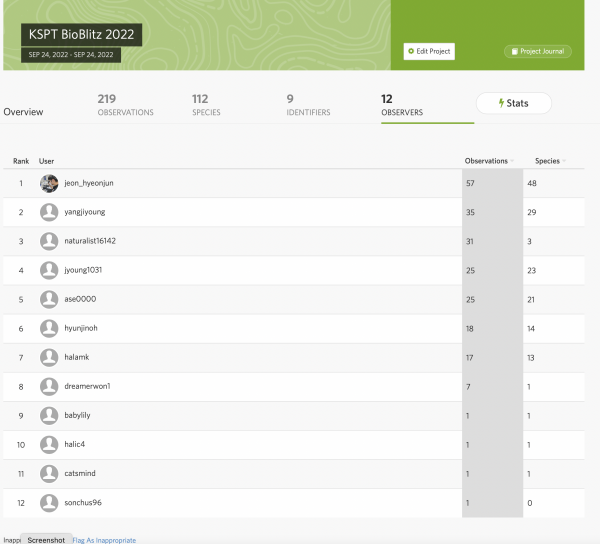Open user sonchus96's profile link
This screenshot has height=544, width=600.
click(x=83, y=503)
